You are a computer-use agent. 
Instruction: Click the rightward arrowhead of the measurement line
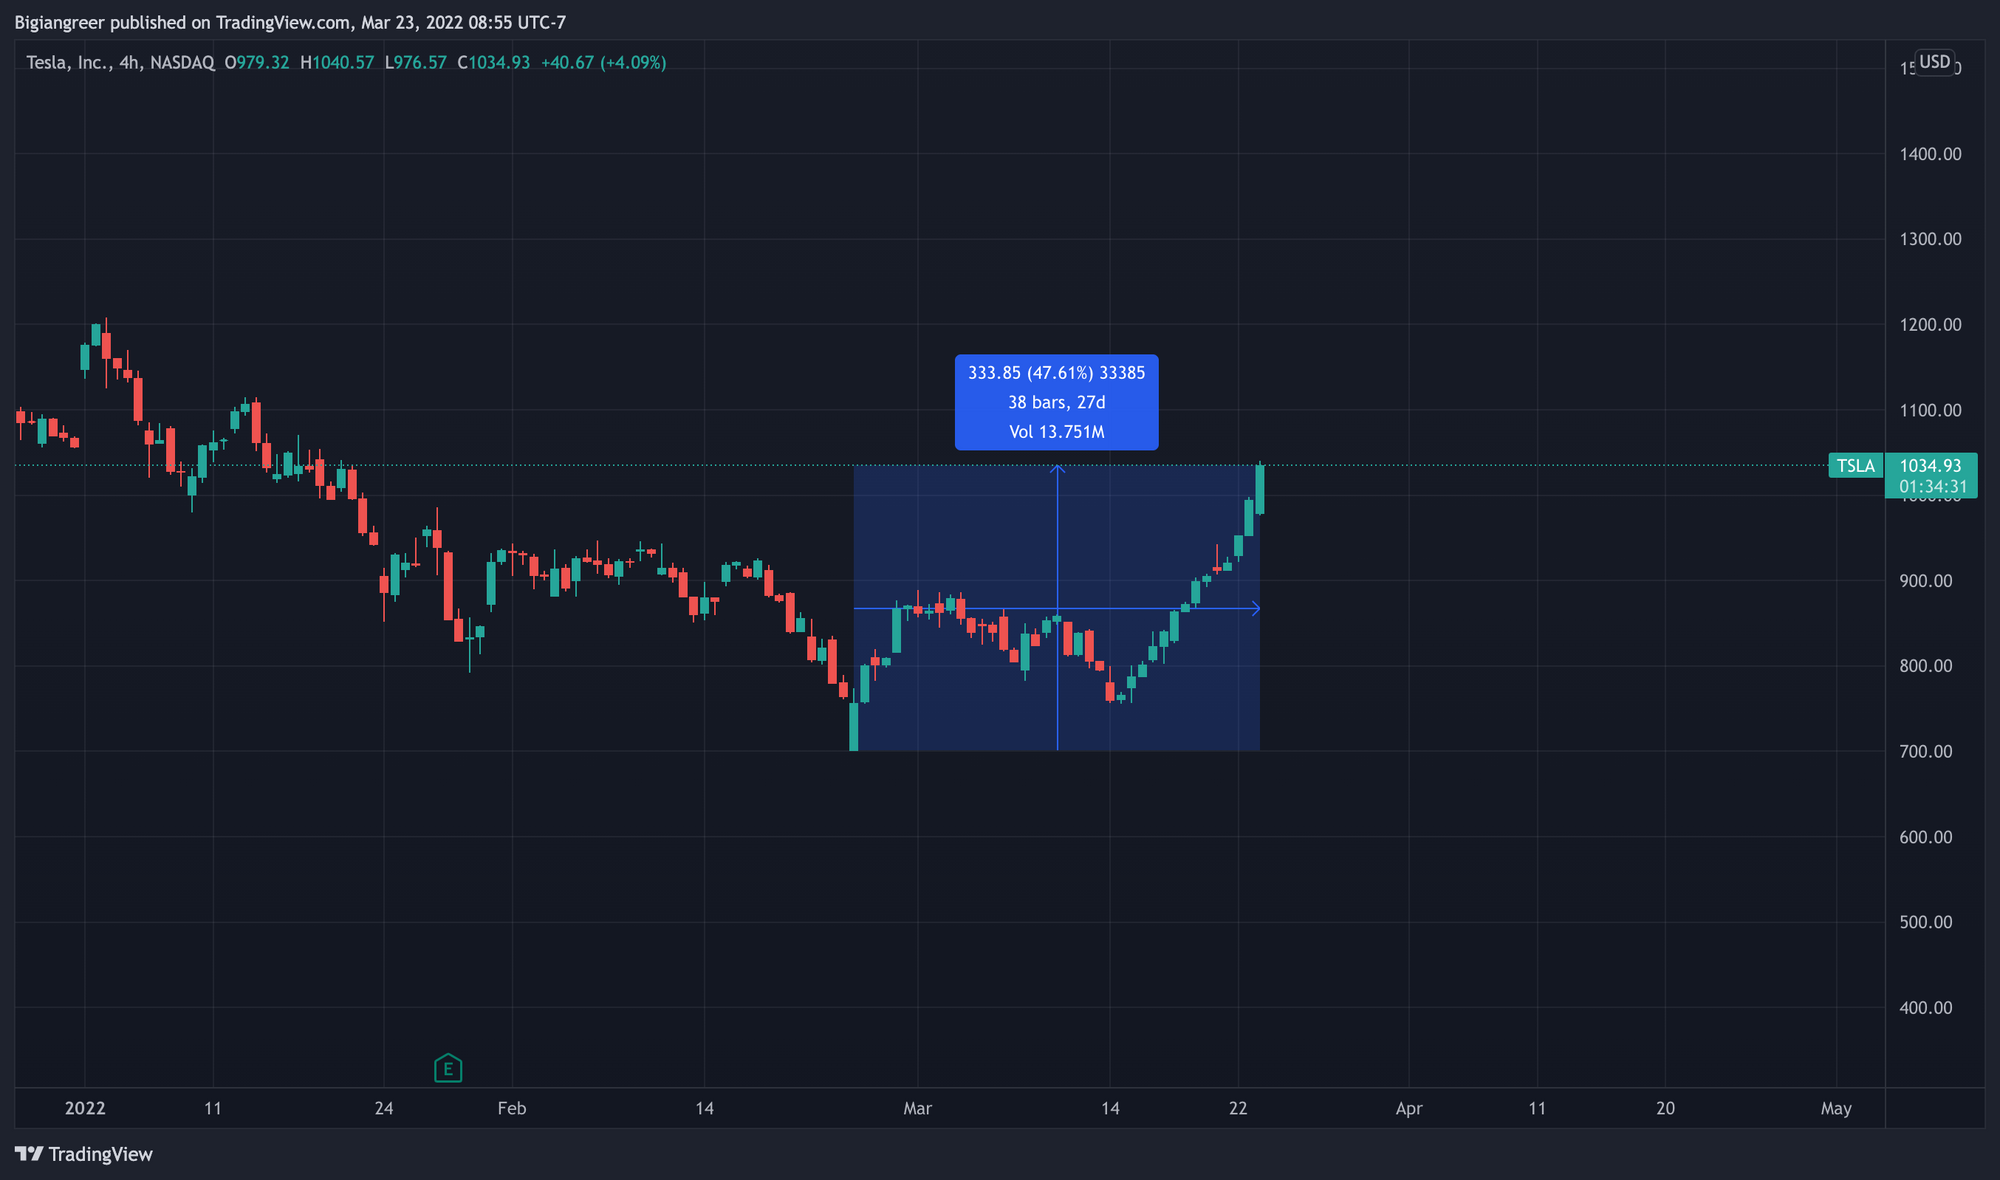1255,609
